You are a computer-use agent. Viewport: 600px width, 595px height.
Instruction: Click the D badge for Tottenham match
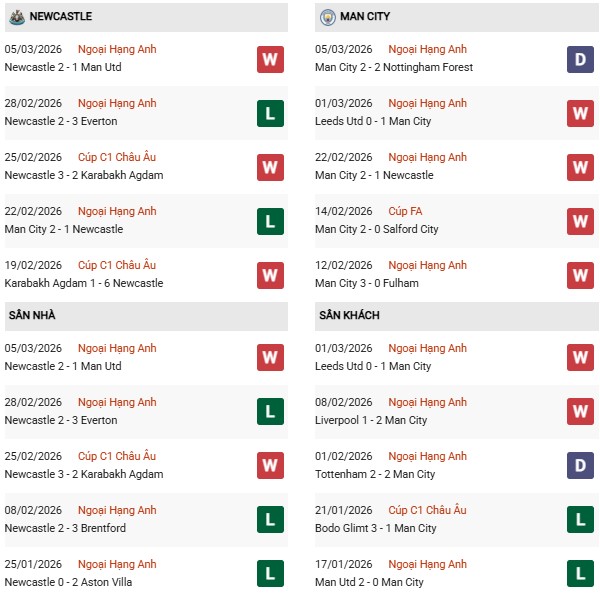[x=580, y=466]
